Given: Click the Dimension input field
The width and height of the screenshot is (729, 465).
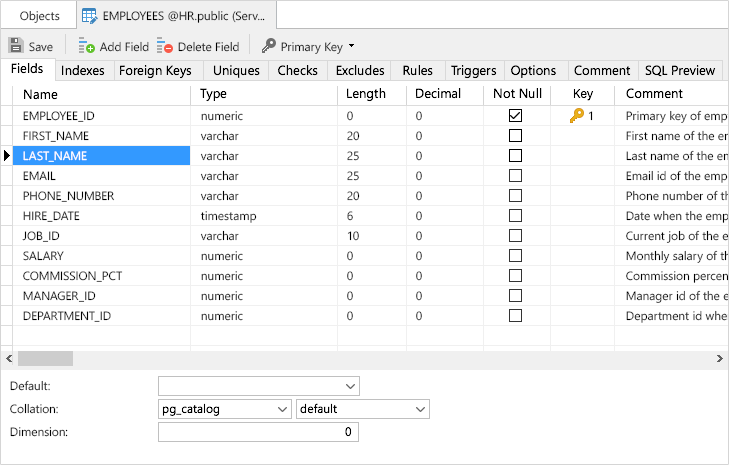Looking at the screenshot, I should (258, 432).
